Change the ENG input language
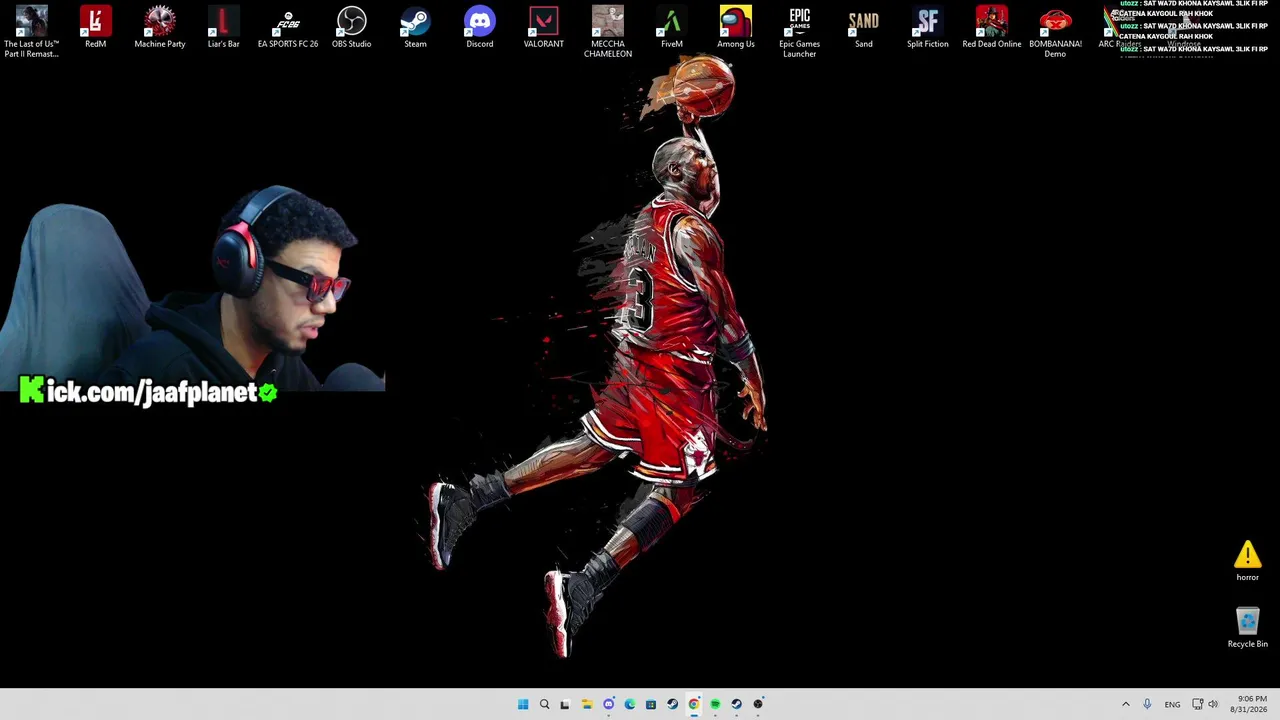This screenshot has width=1280, height=720. [x=1172, y=704]
